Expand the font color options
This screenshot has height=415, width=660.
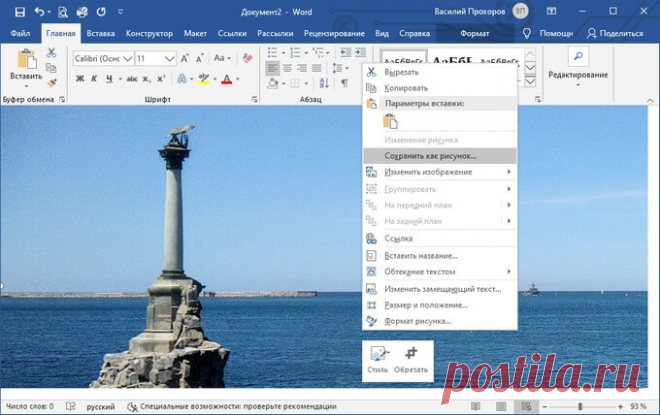tap(238, 79)
